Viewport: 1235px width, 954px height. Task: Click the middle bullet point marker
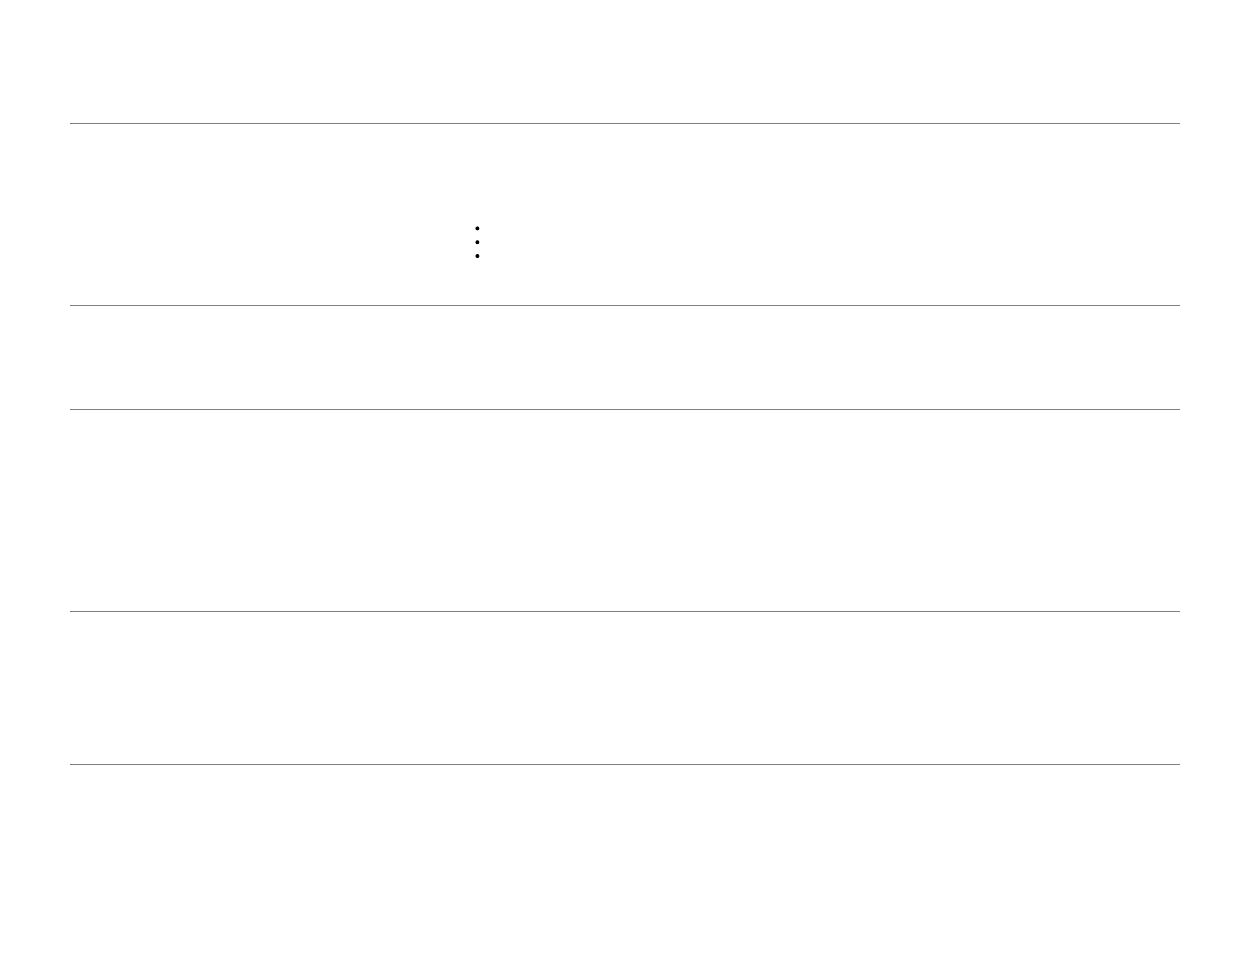(x=478, y=242)
